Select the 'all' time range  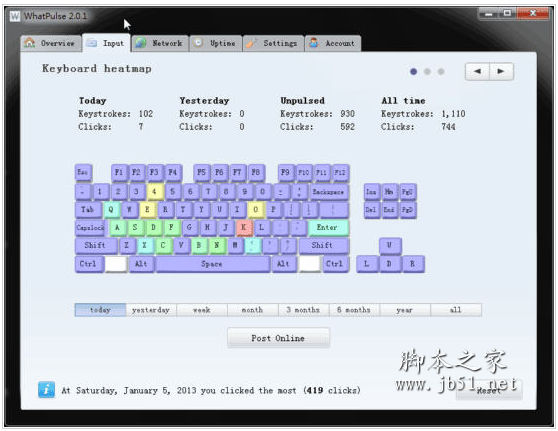coord(456,310)
